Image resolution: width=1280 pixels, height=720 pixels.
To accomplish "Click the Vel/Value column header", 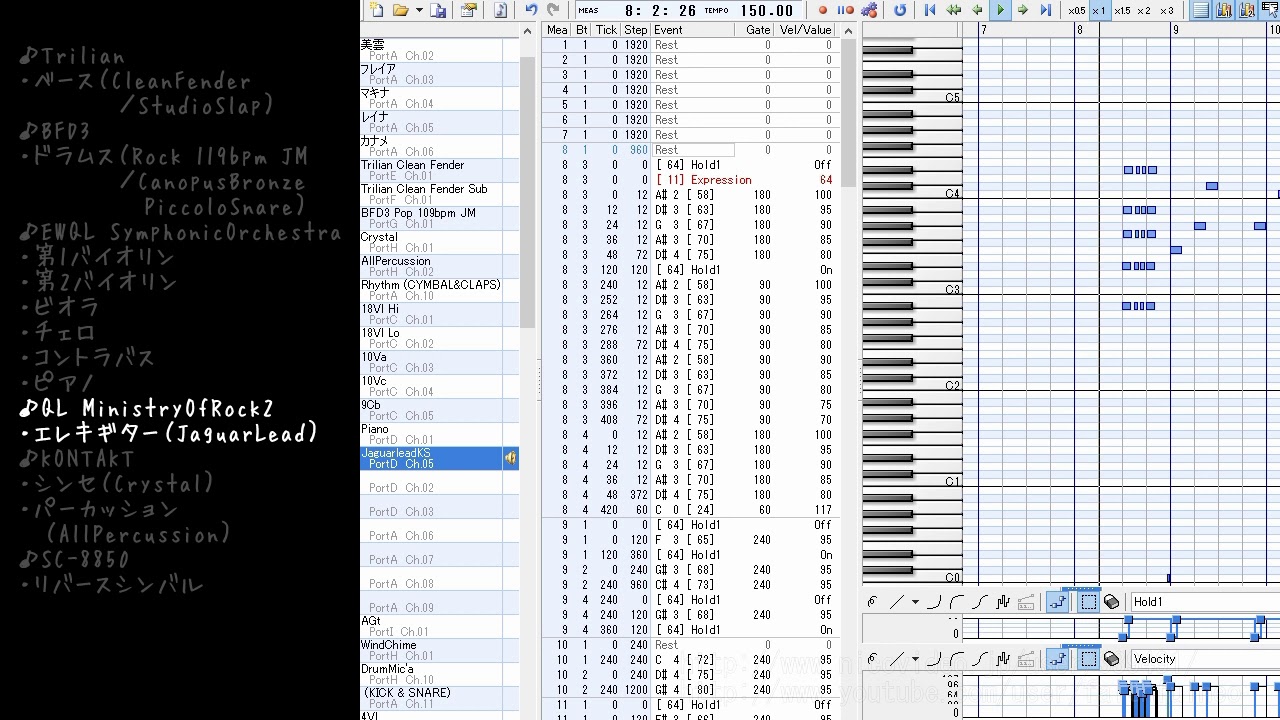I will click(805, 30).
